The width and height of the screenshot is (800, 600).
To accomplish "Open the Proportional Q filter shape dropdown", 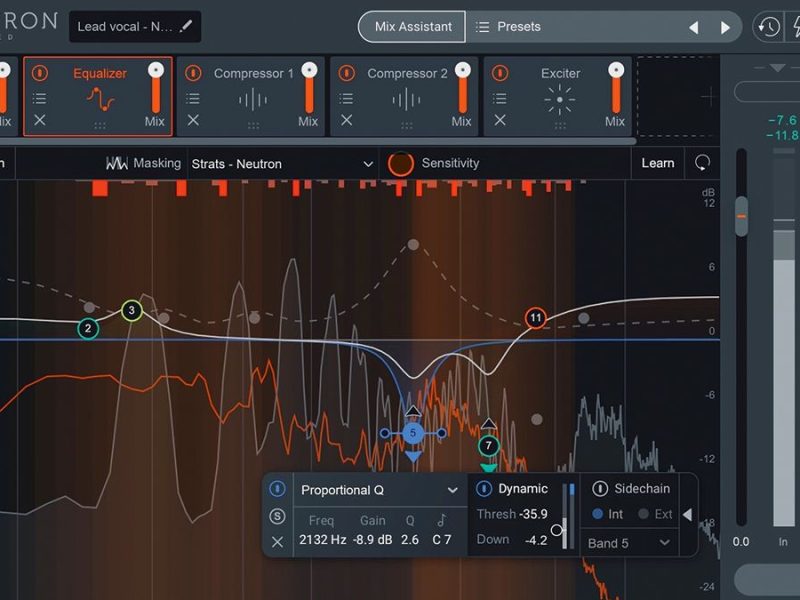I will 380,490.
